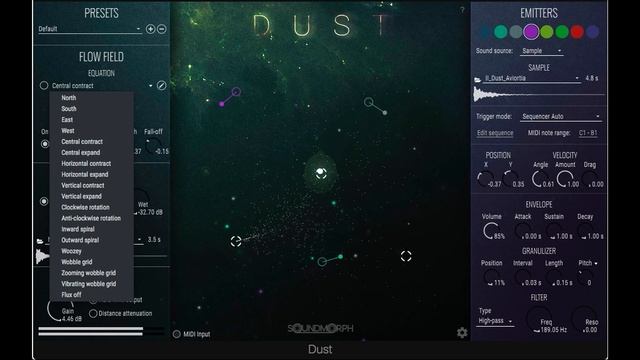Screen dimensions: 640x360
Task: Click the Edit sequence link
Action: click(495, 133)
